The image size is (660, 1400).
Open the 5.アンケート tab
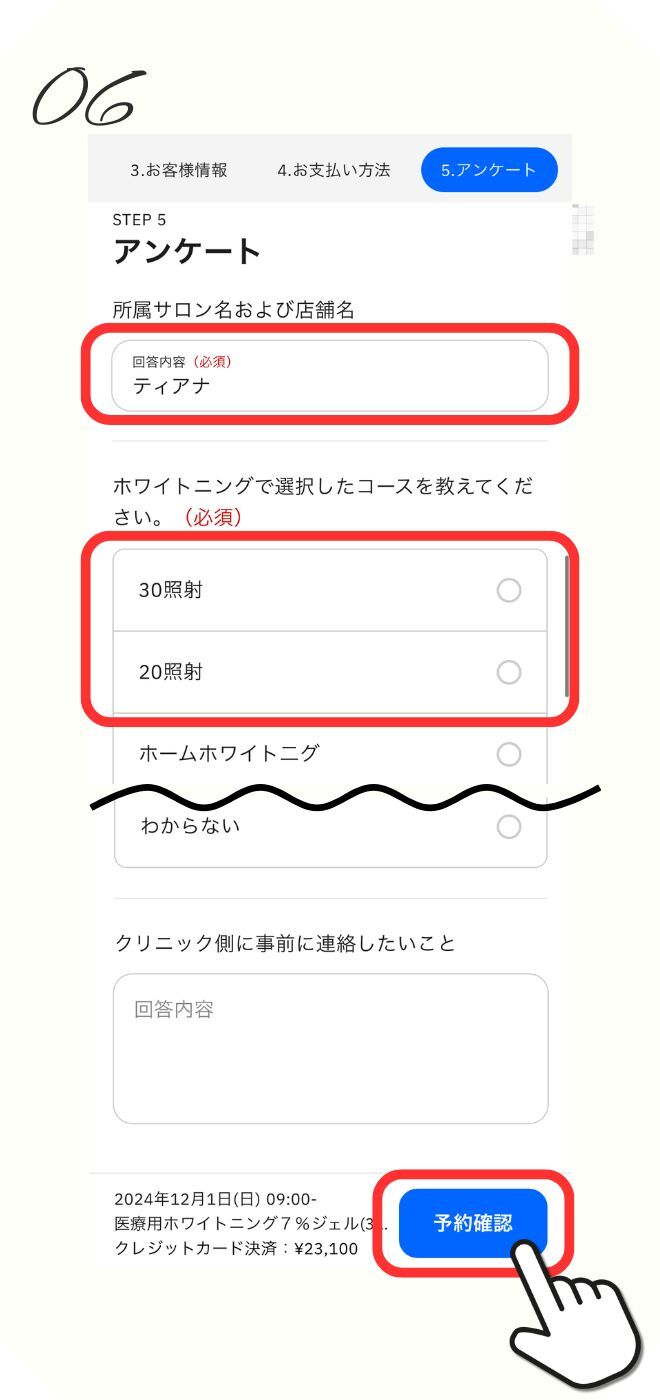pyautogui.click(x=489, y=170)
